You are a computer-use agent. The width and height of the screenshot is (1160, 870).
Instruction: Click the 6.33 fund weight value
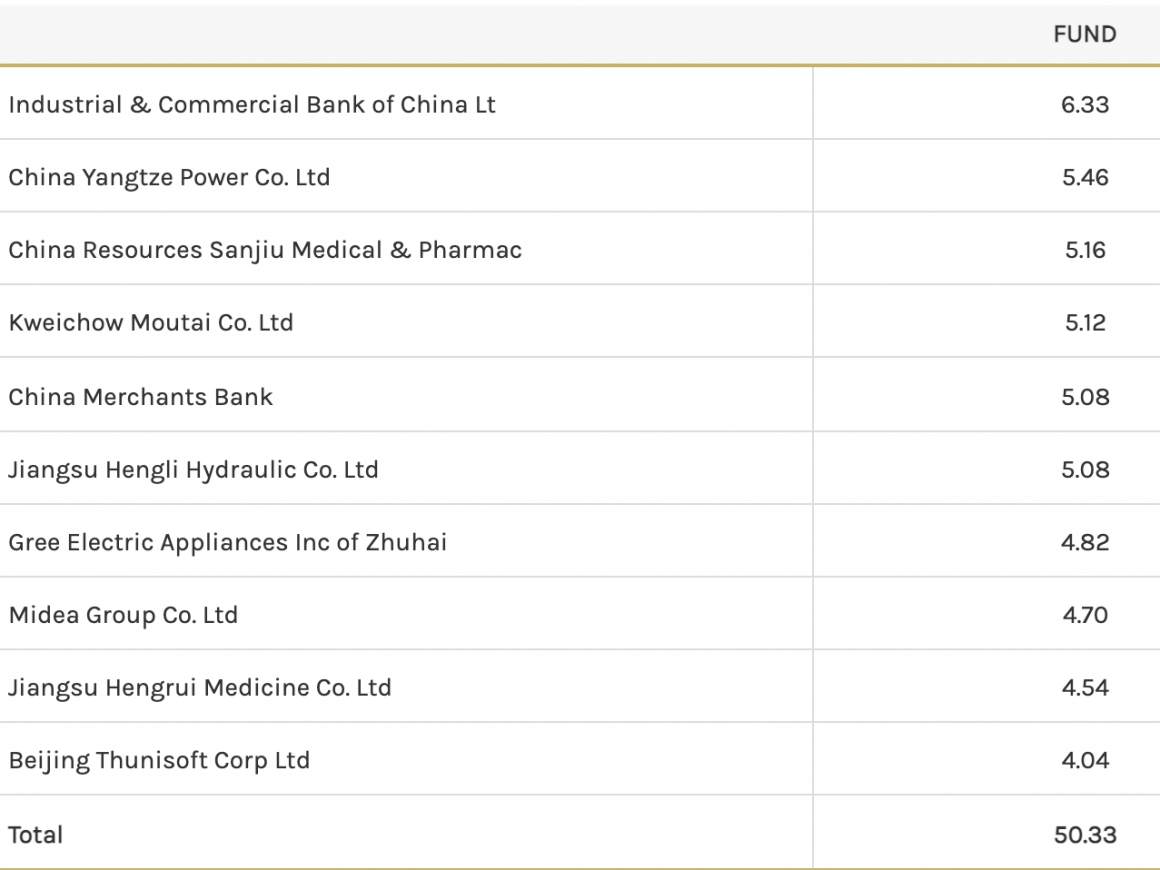pyautogui.click(x=1085, y=104)
